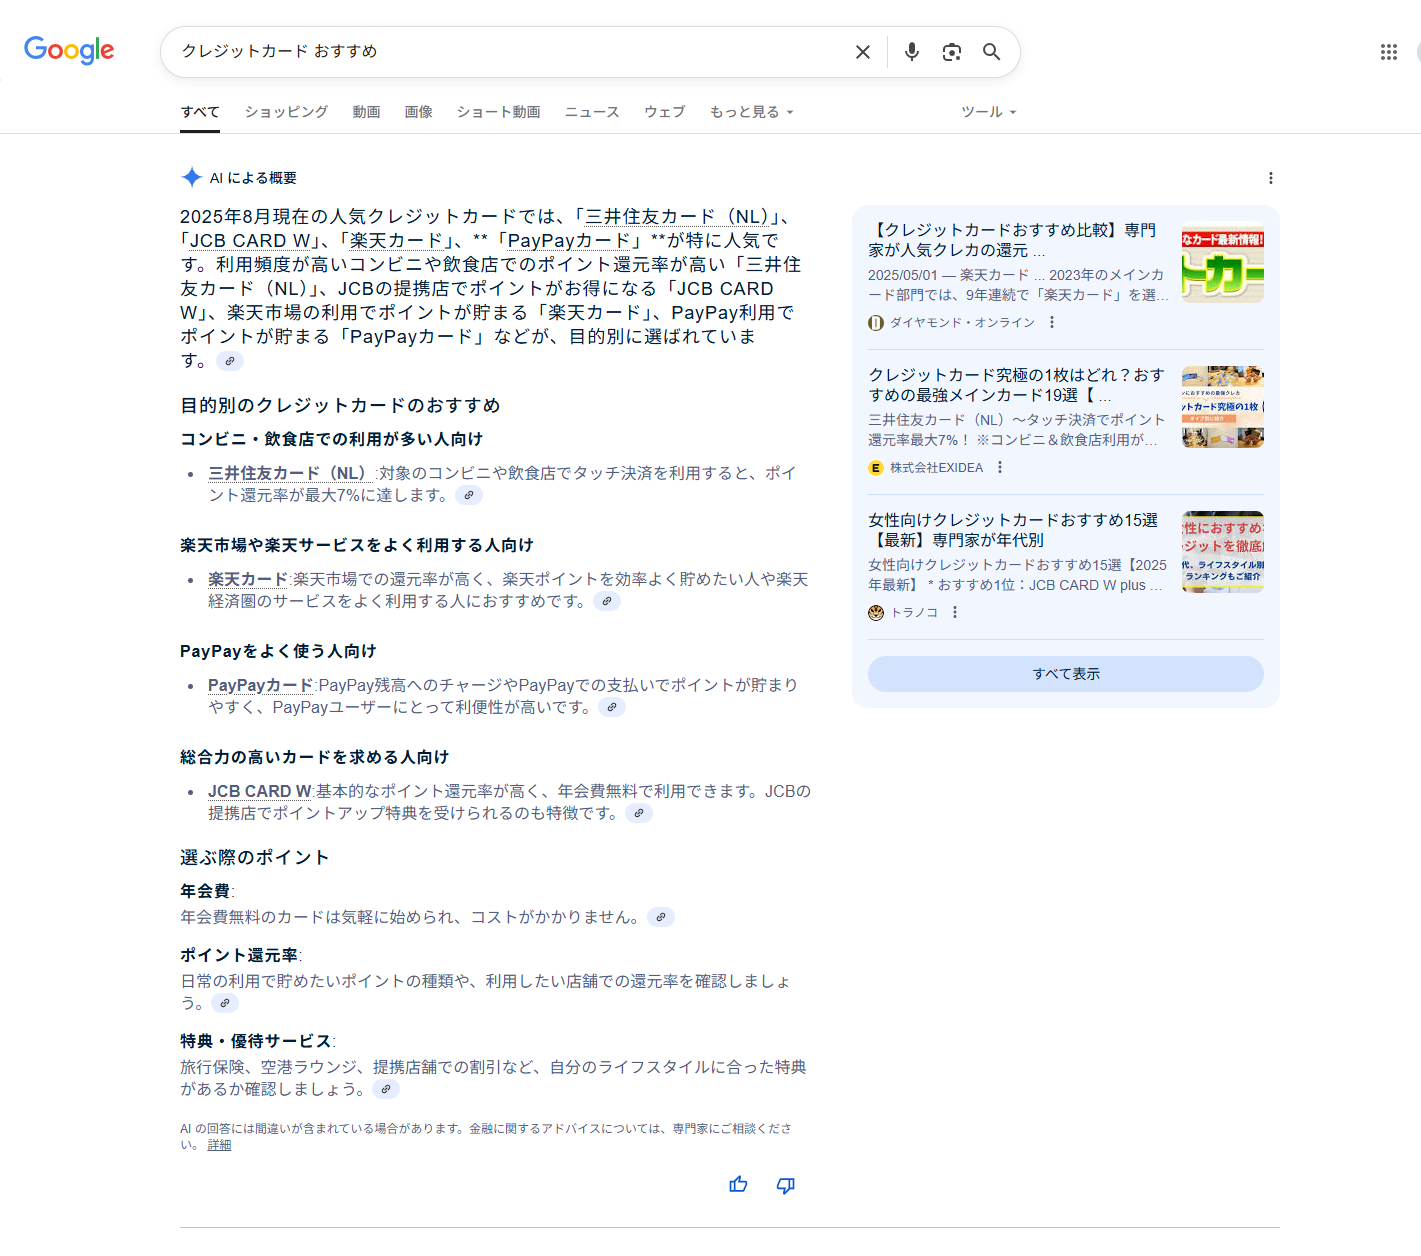Open thumbnail of トラノコ article
Screen dimensions: 1421x1256
1223,552
